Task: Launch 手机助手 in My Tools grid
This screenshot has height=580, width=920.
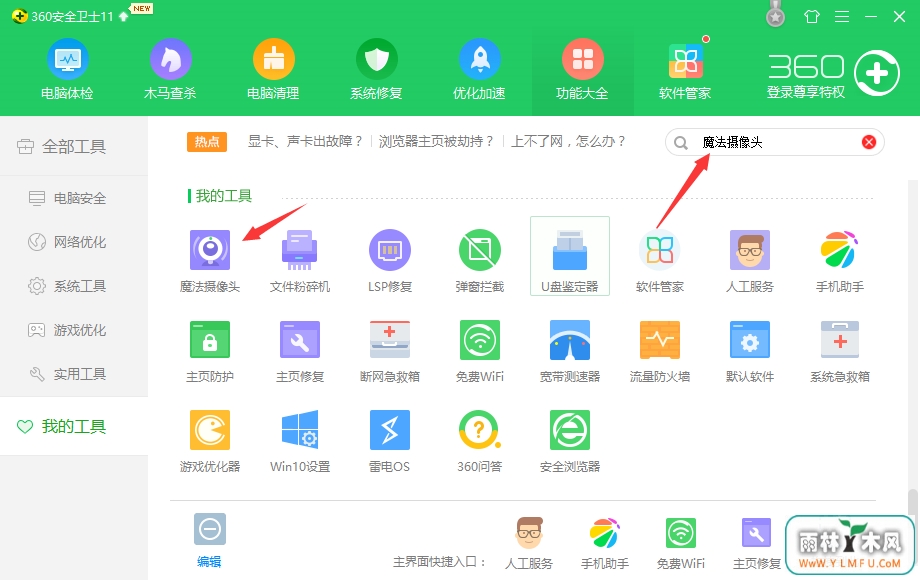Action: [840, 260]
